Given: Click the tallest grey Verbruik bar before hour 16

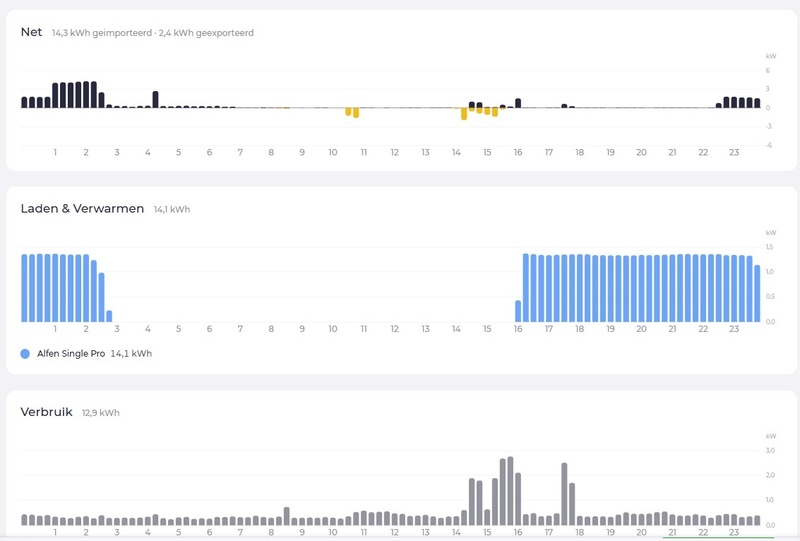Looking at the screenshot, I should (510, 491).
